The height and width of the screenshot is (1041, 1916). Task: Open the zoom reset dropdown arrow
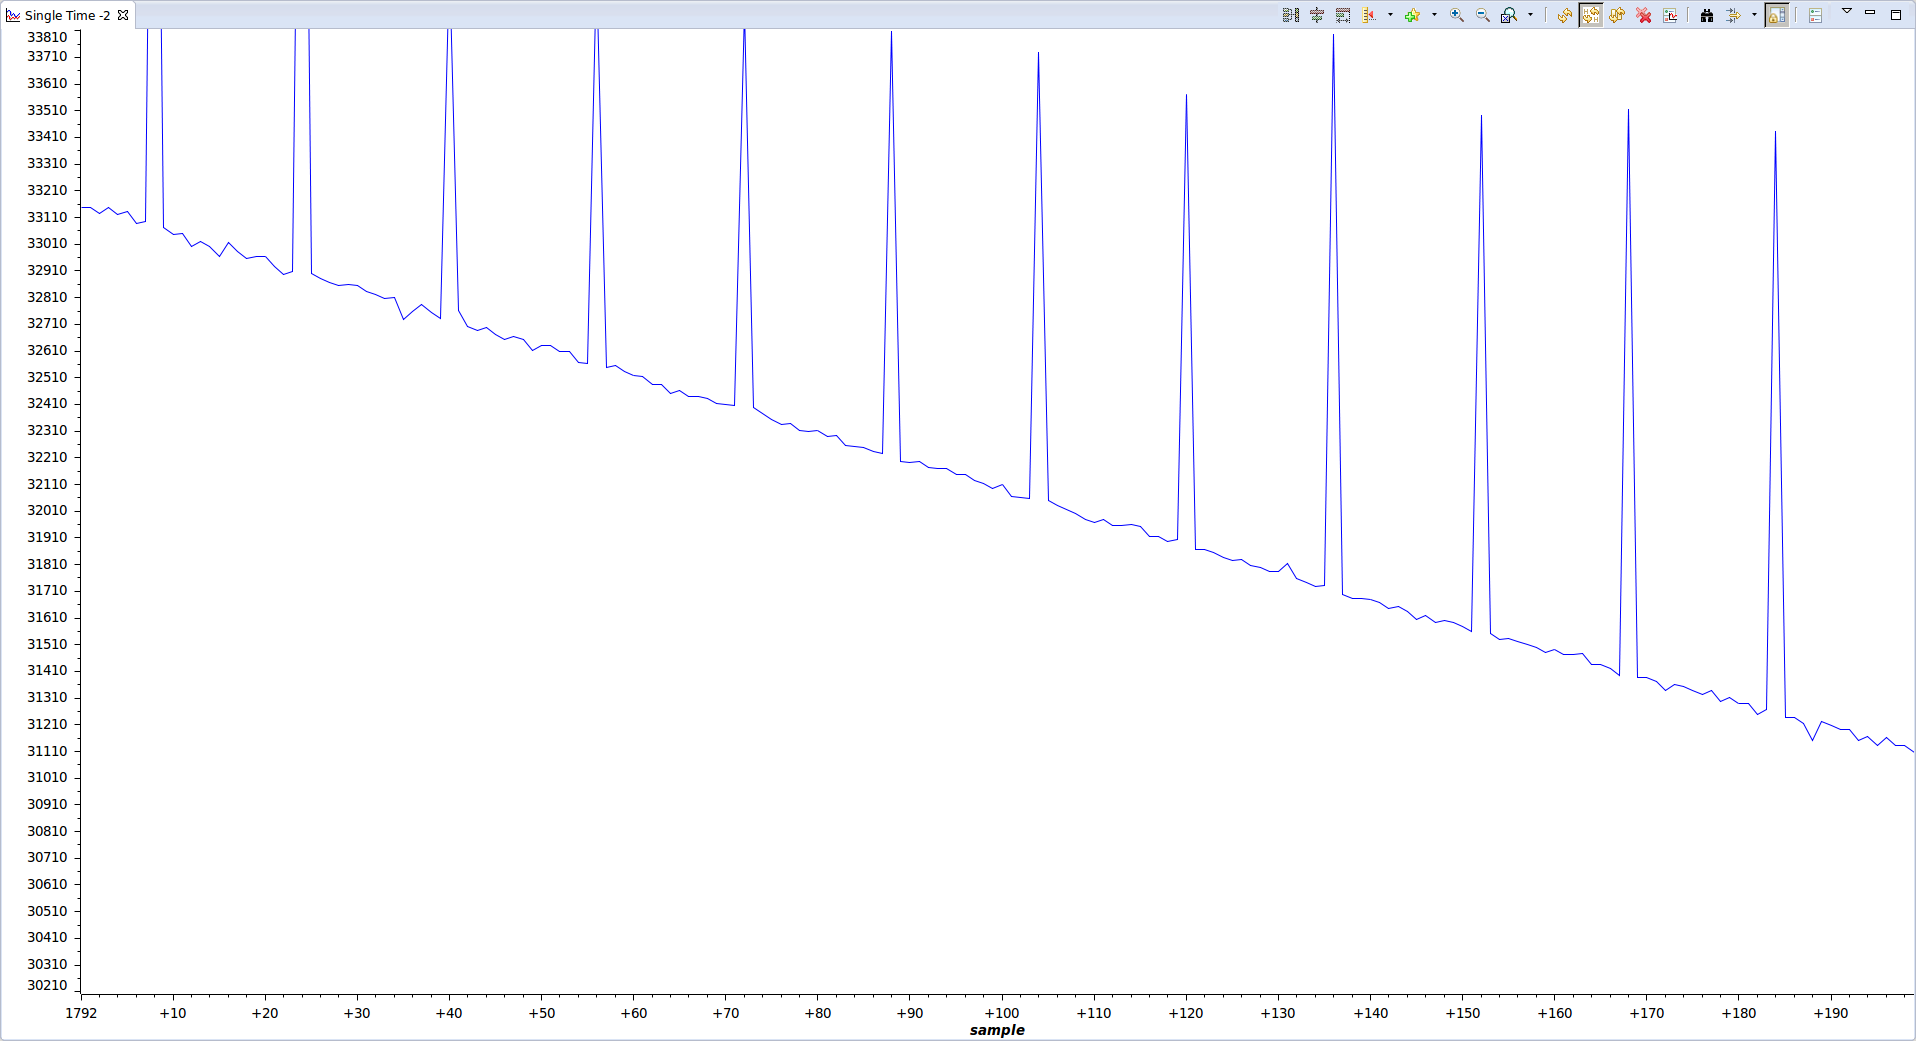(1530, 15)
